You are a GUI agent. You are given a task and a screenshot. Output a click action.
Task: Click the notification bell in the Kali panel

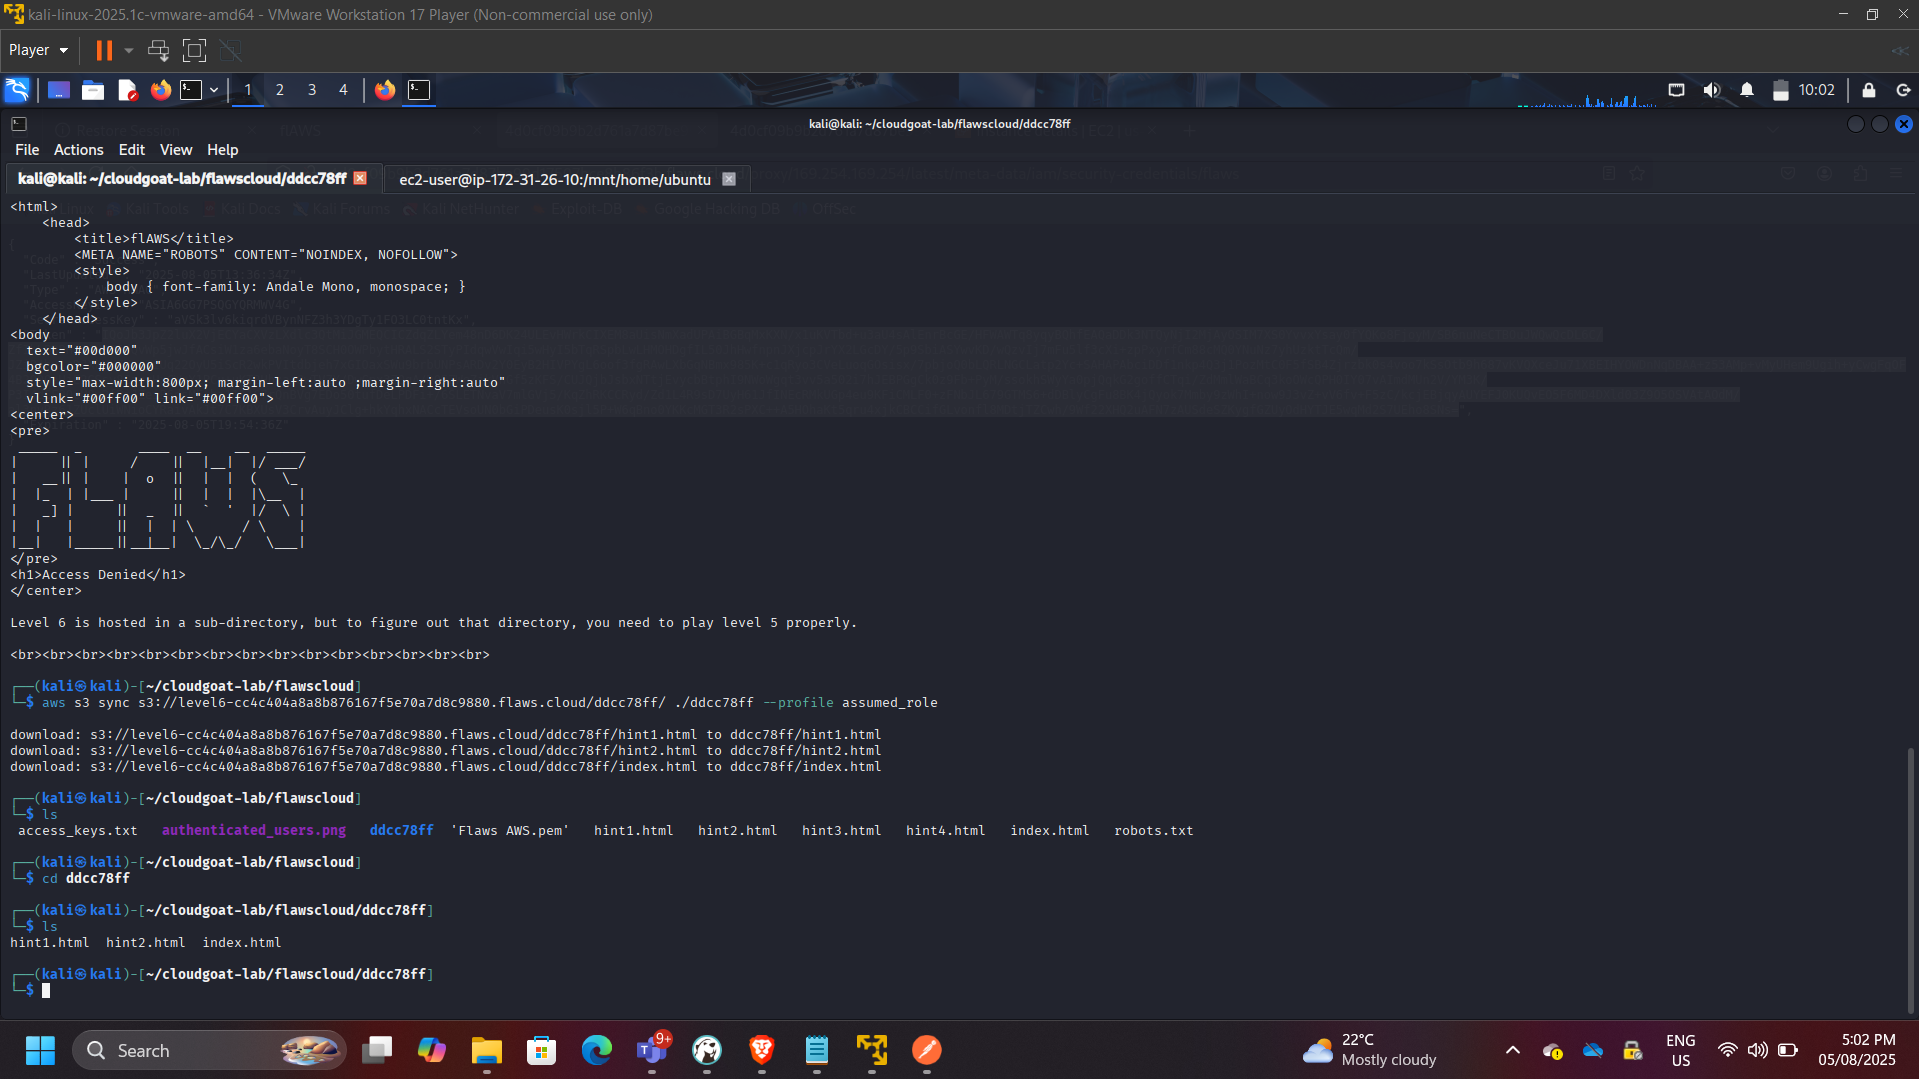point(1747,90)
